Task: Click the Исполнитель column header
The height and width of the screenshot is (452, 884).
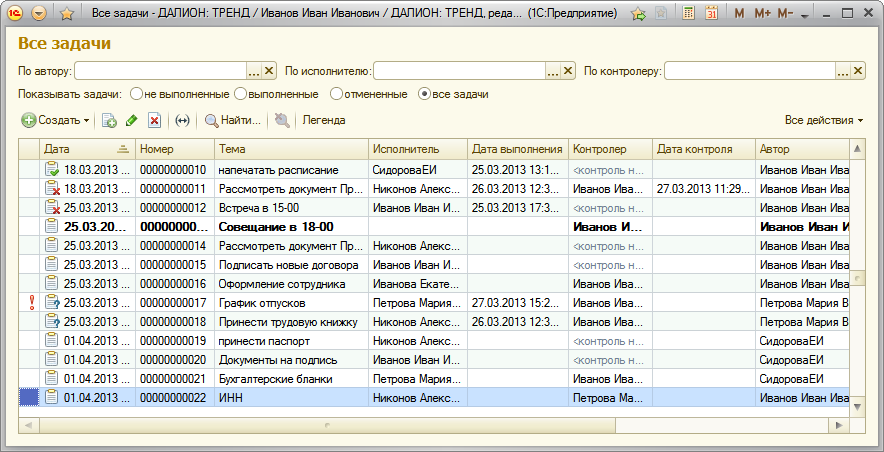Action: point(418,149)
